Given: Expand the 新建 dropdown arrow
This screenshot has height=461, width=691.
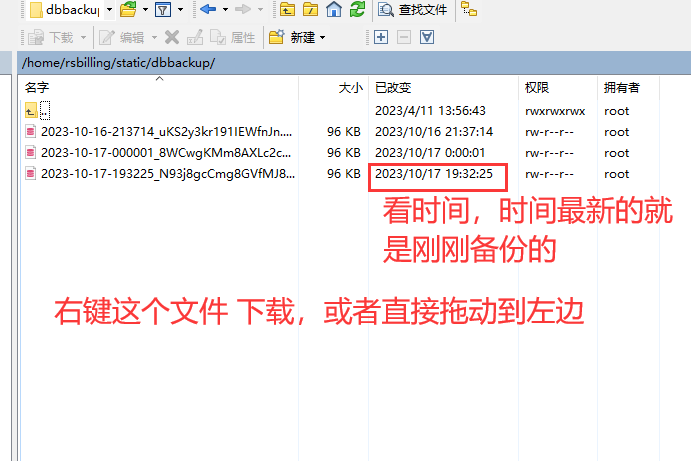Looking at the screenshot, I should coord(323,37).
